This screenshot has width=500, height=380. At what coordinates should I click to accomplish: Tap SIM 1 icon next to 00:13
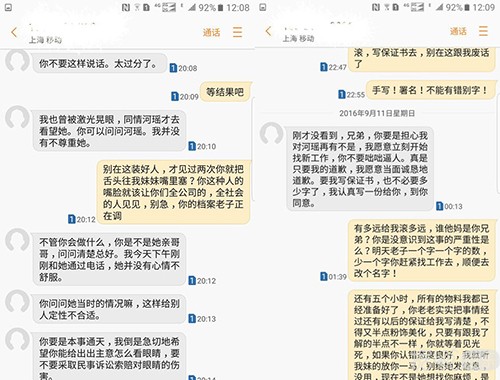440,206
